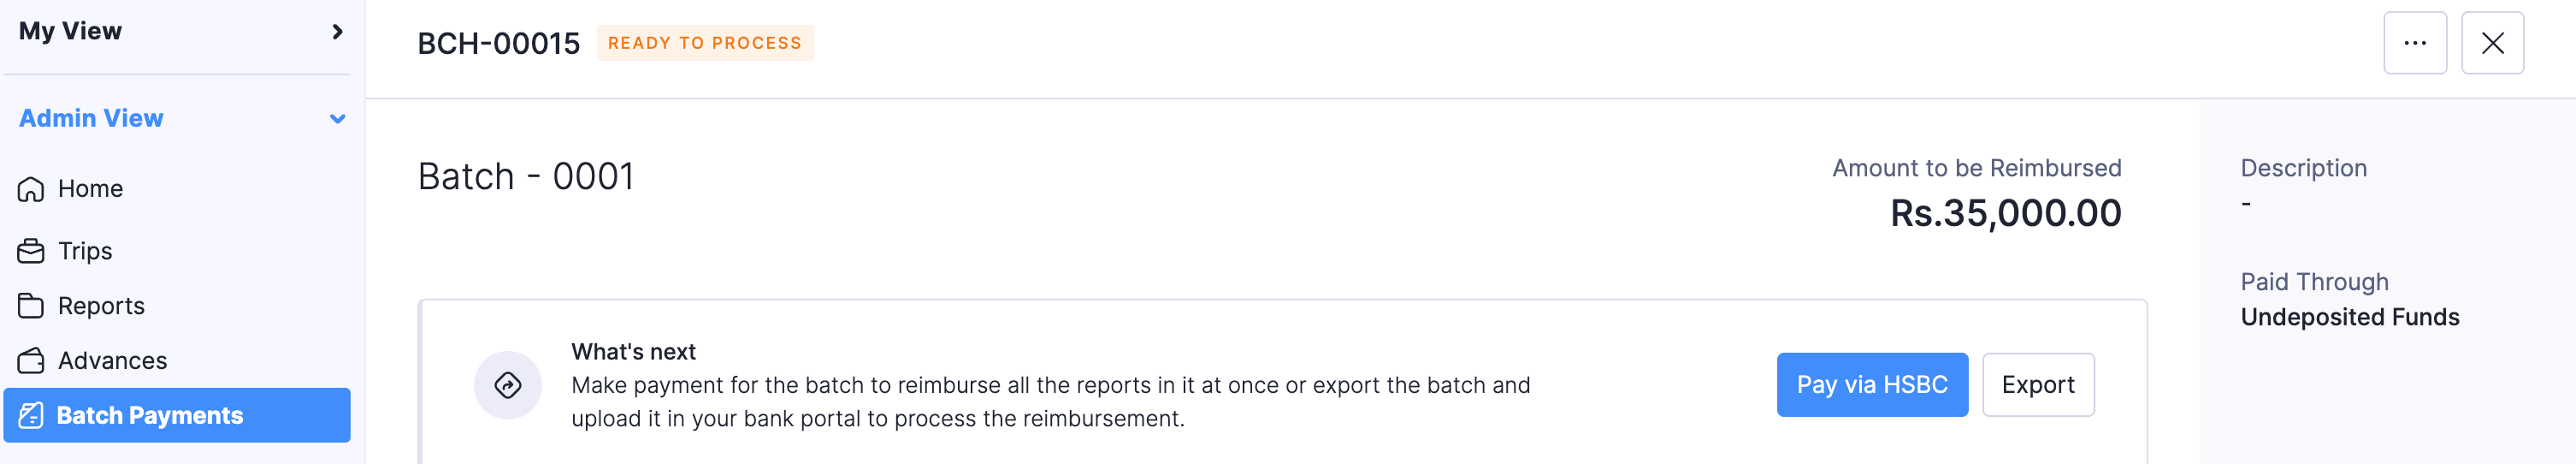
Task: Select the Admin View heading
Action: pos(91,118)
